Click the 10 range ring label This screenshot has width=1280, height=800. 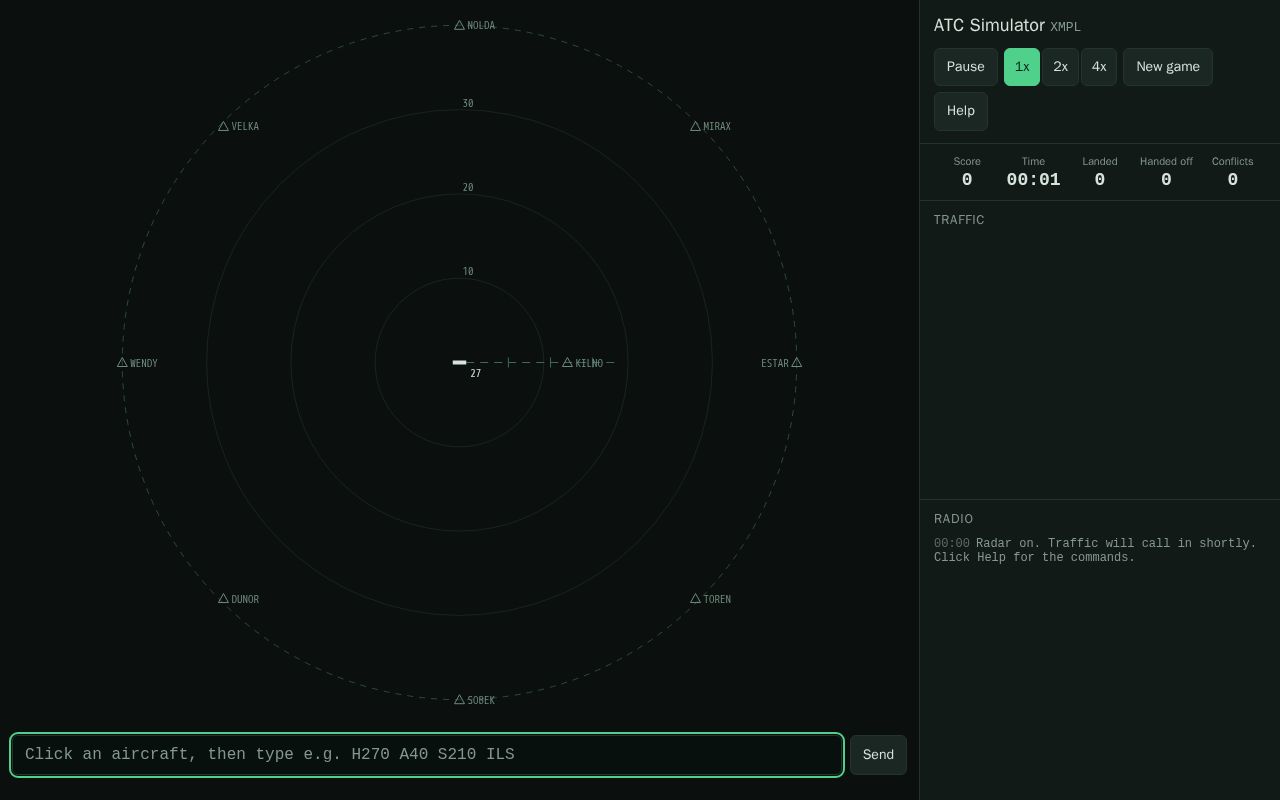tap(468, 272)
